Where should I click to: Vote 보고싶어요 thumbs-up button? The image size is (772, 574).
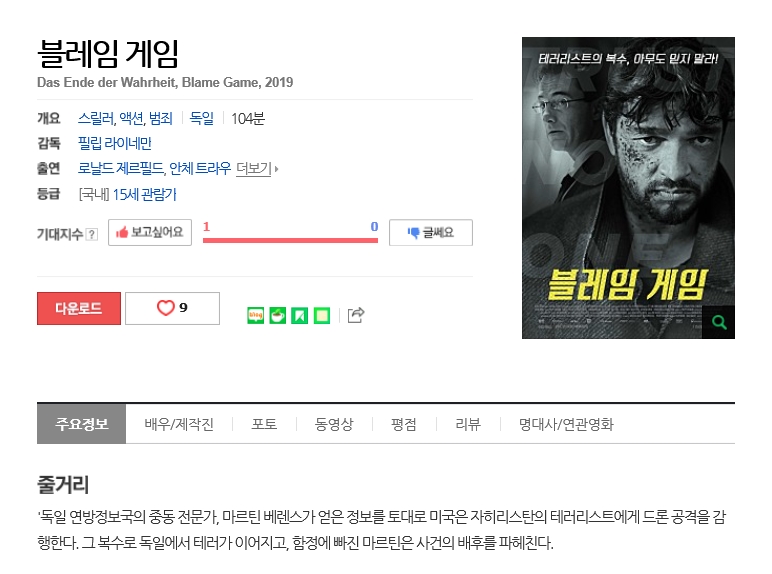(x=150, y=232)
